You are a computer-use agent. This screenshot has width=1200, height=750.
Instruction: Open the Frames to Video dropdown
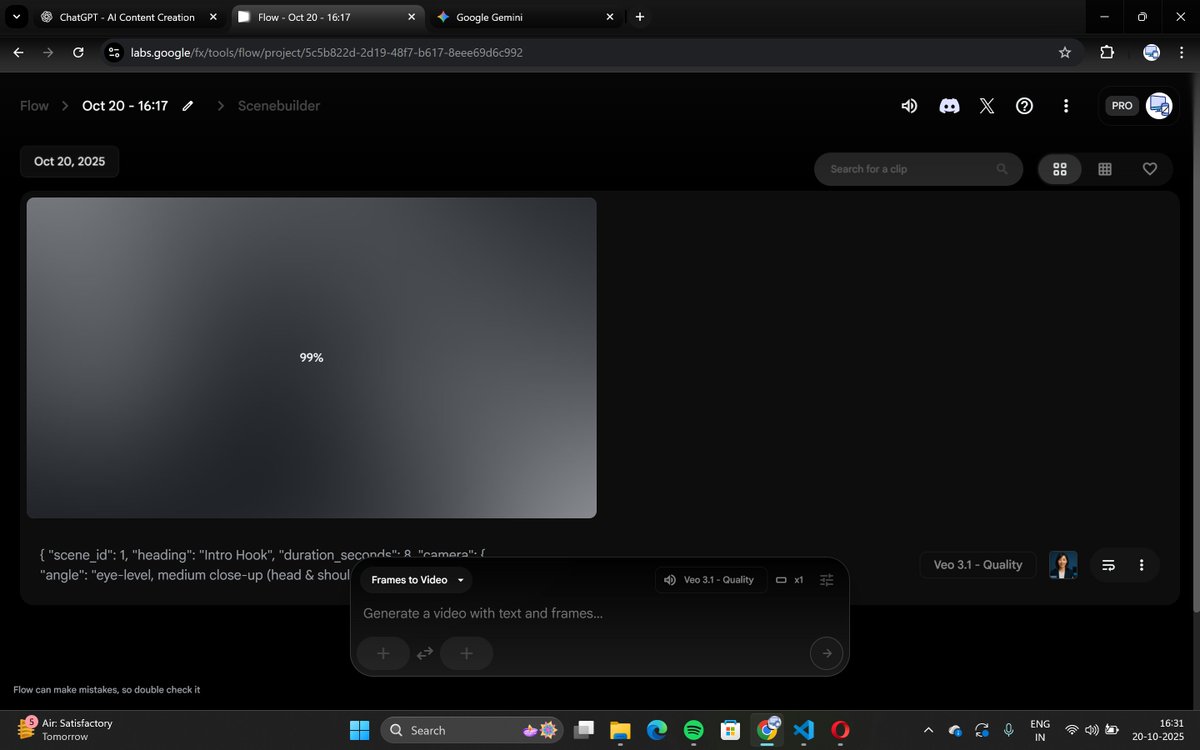click(415, 580)
